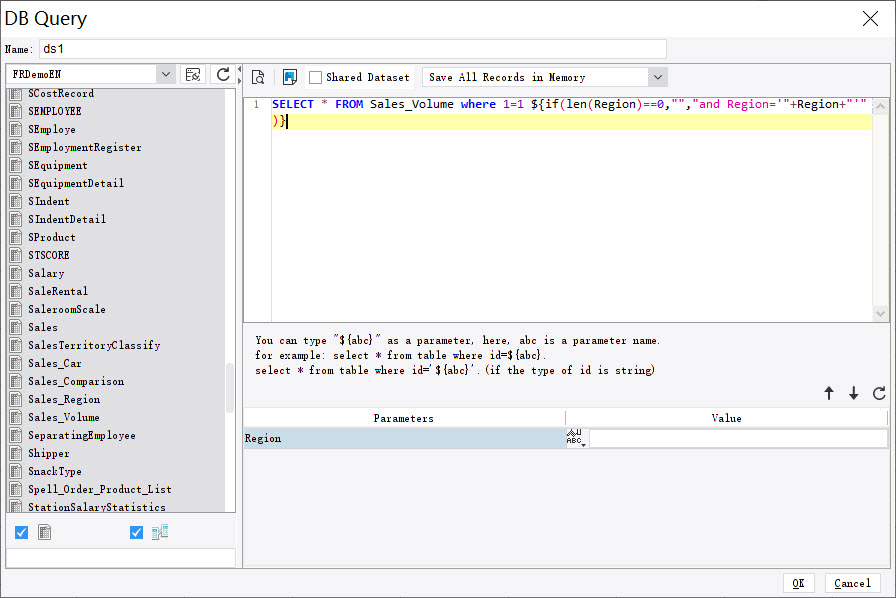Select the SaleRental table
This screenshot has width=896, height=598.
[58, 291]
